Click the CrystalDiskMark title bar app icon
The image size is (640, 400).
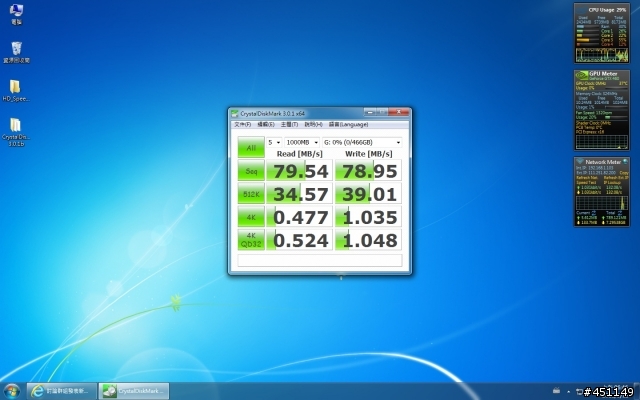coord(235,113)
